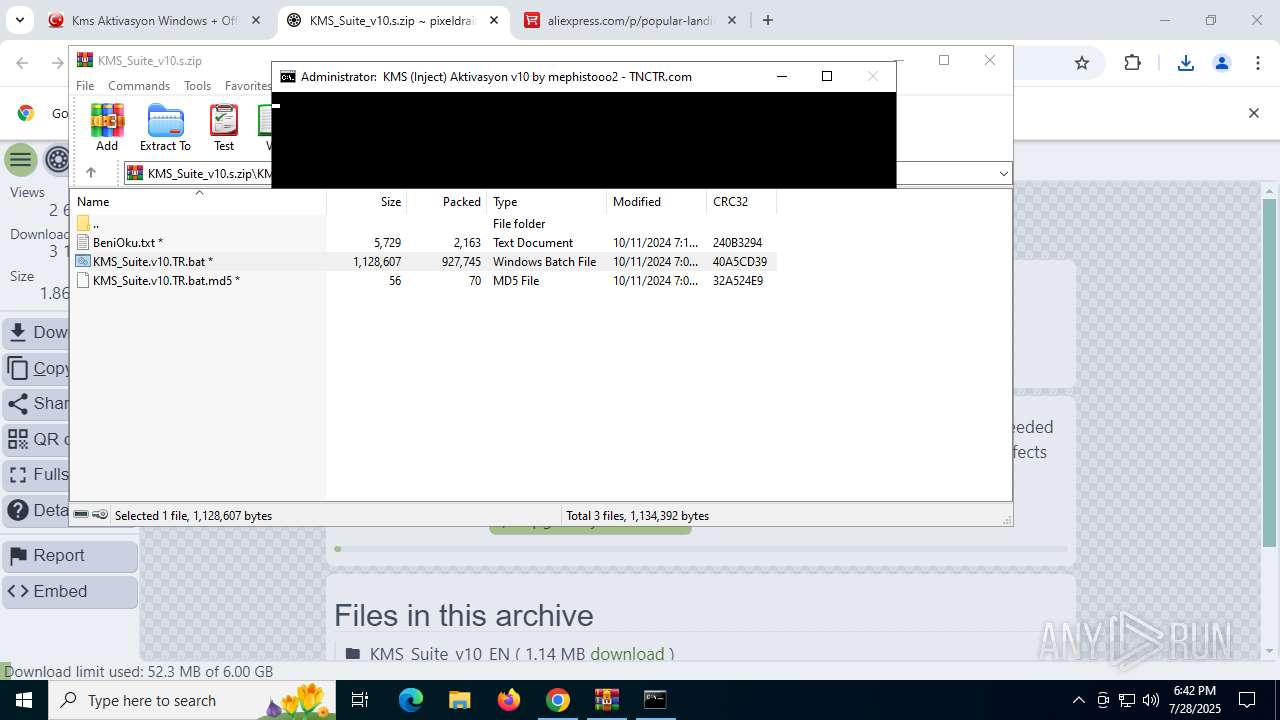Open a new Chrome tab
Screen dimensions: 1280x720
(768, 20)
